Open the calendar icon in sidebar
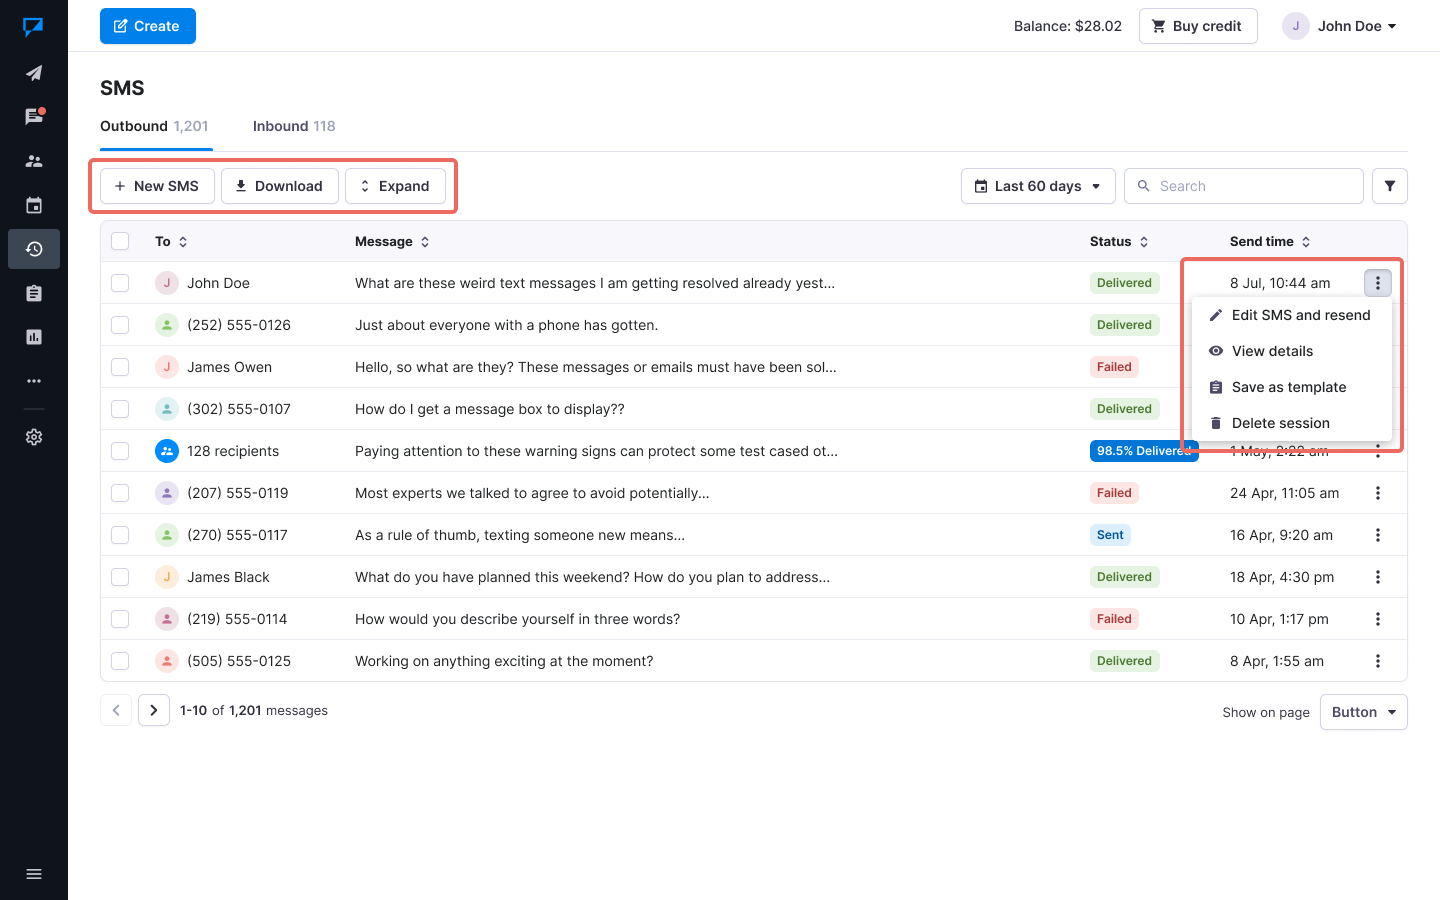This screenshot has width=1440, height=900. tap(34, 205)
